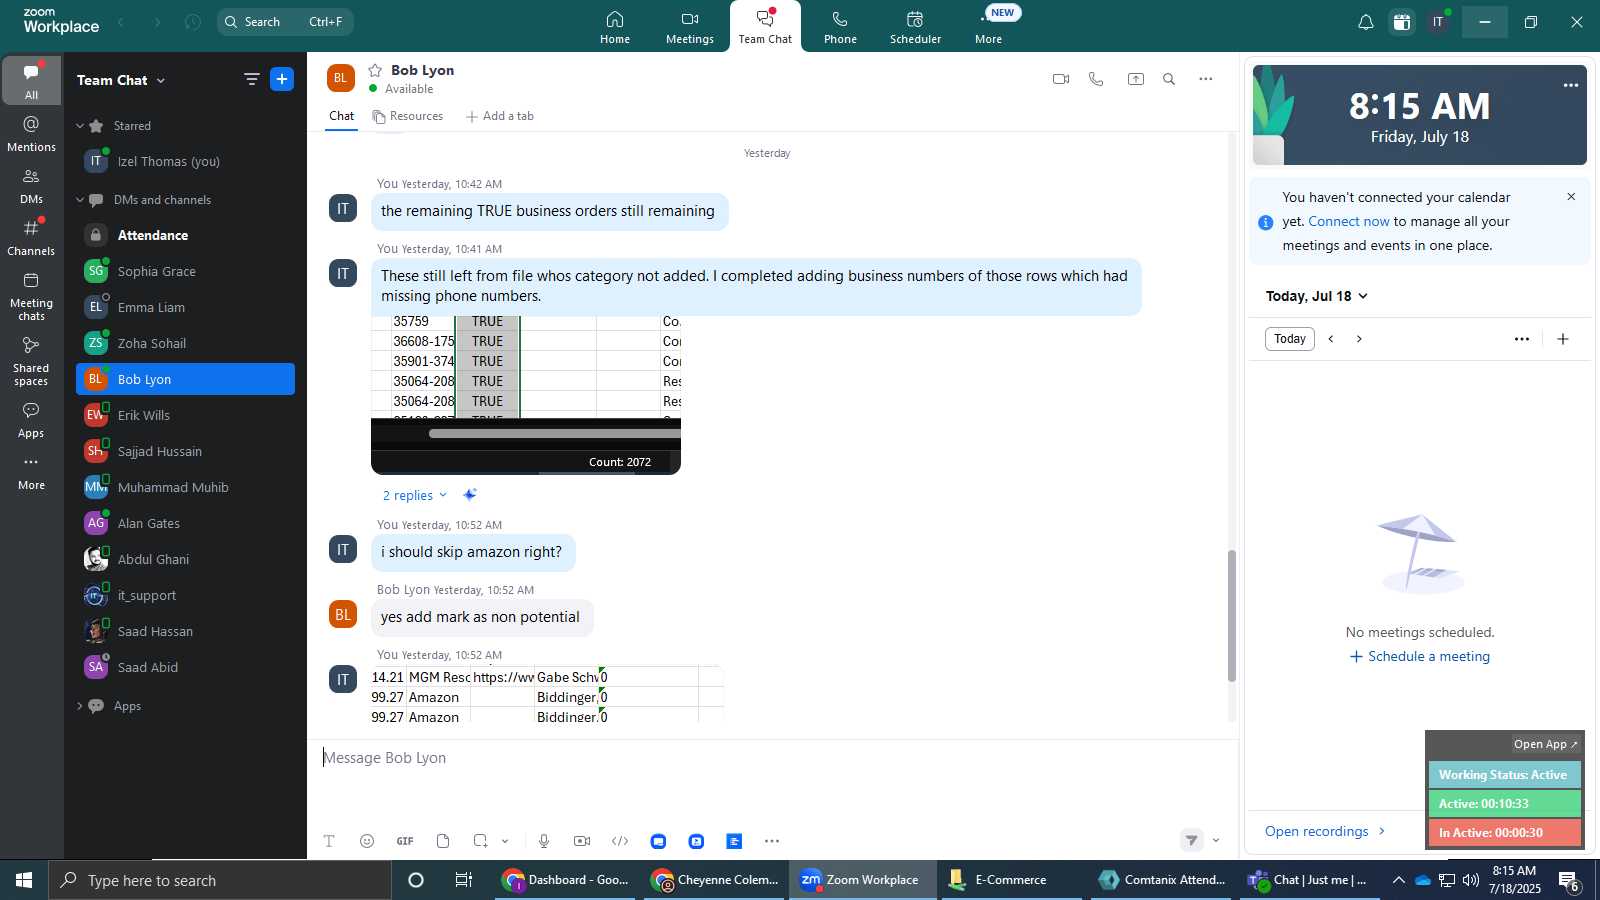The width and height of the screenshot is (1600, 900).
Task: Start a phone call with Bob Lyon
Action: tap(1097, 79)
